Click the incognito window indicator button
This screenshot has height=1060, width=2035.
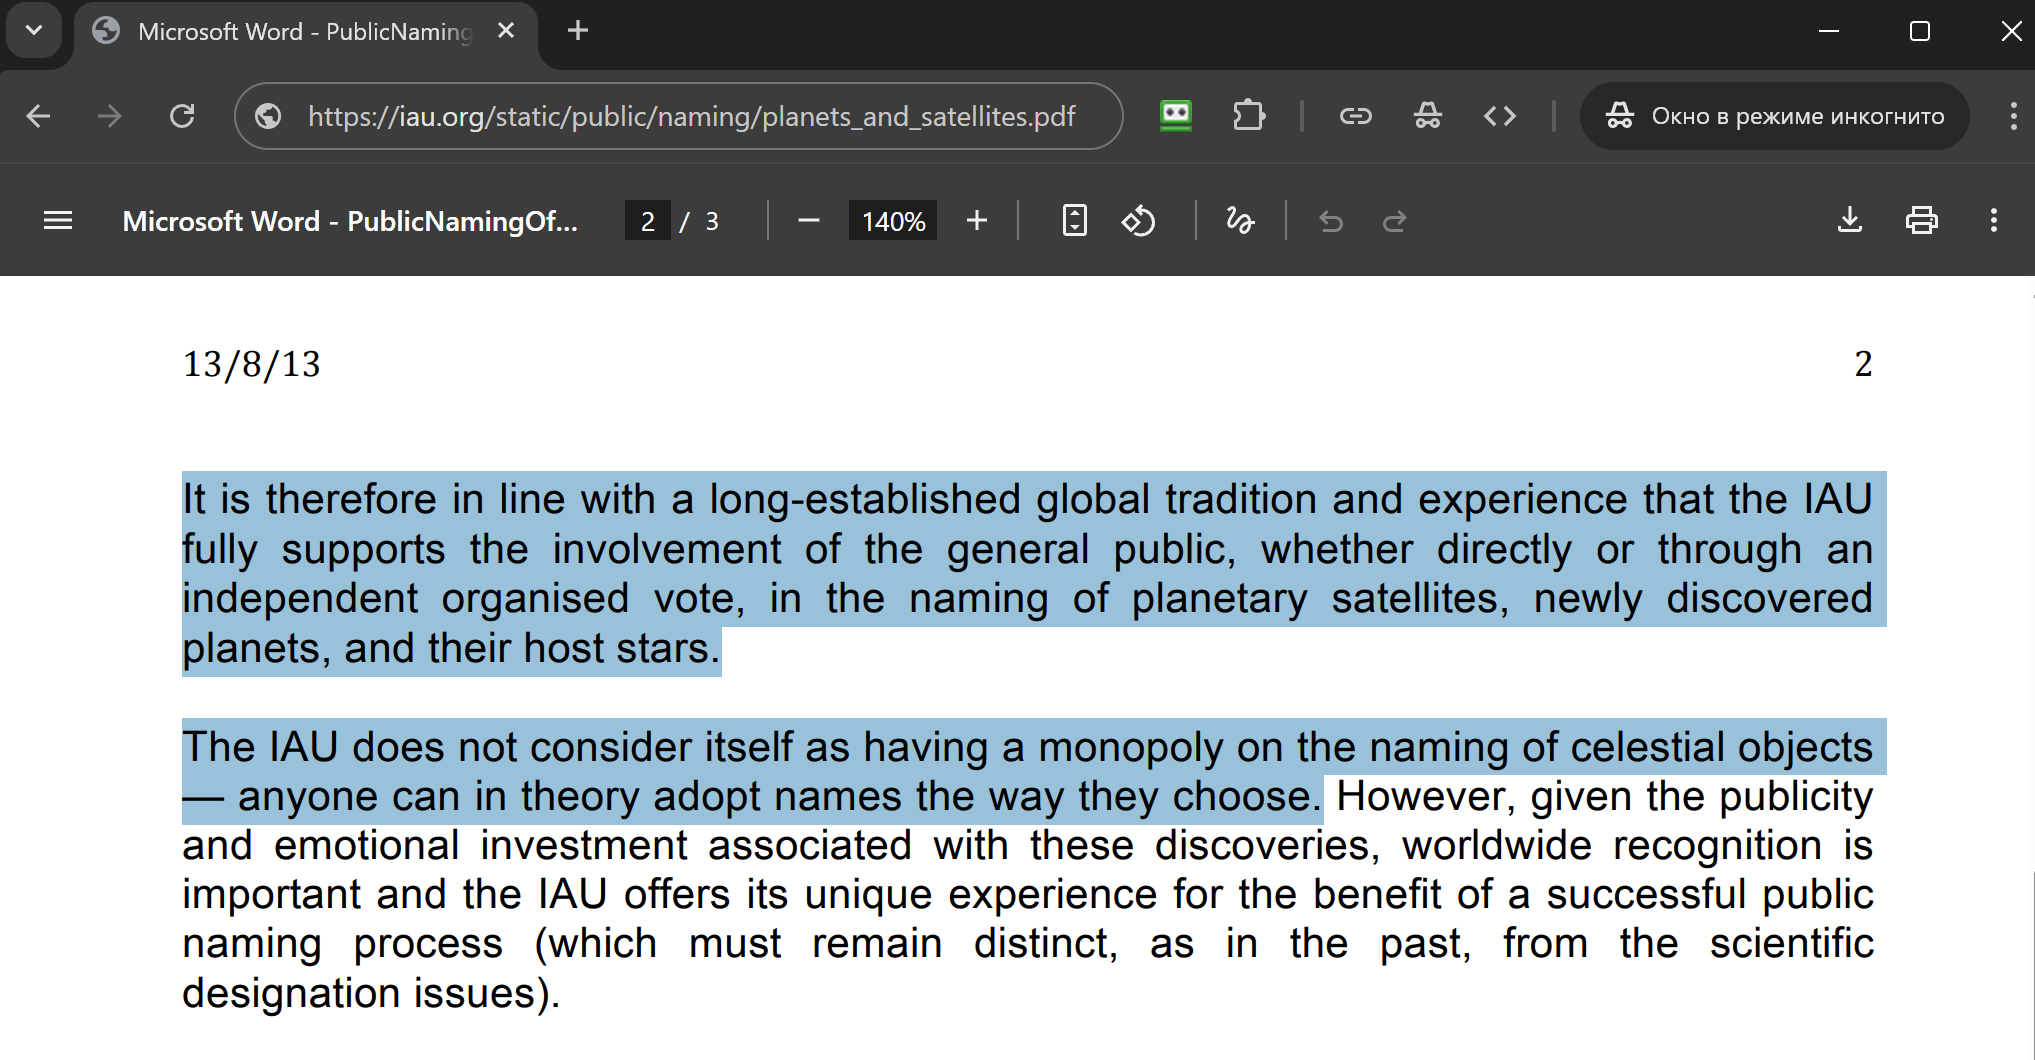[x=1774, y=116]
